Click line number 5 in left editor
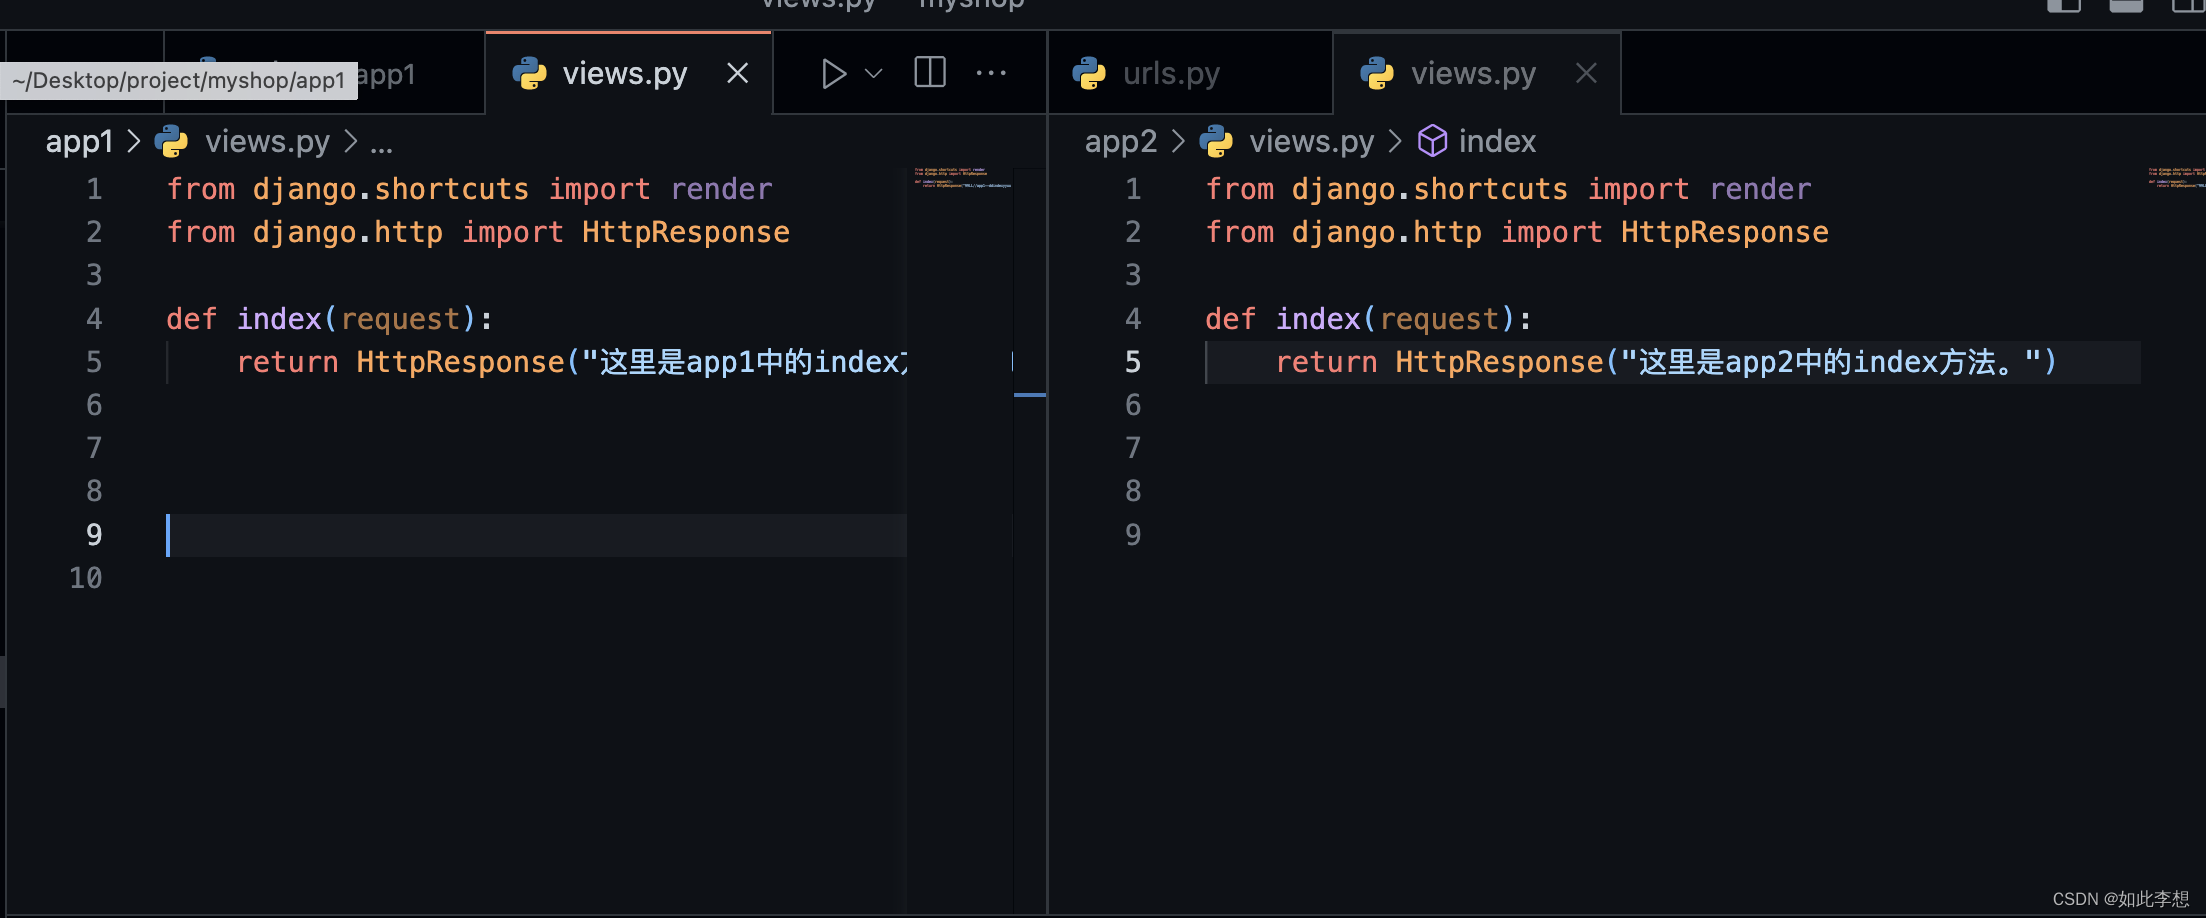Image resolution: width=2206 pixels, height=918 pixels. [94, 362]
